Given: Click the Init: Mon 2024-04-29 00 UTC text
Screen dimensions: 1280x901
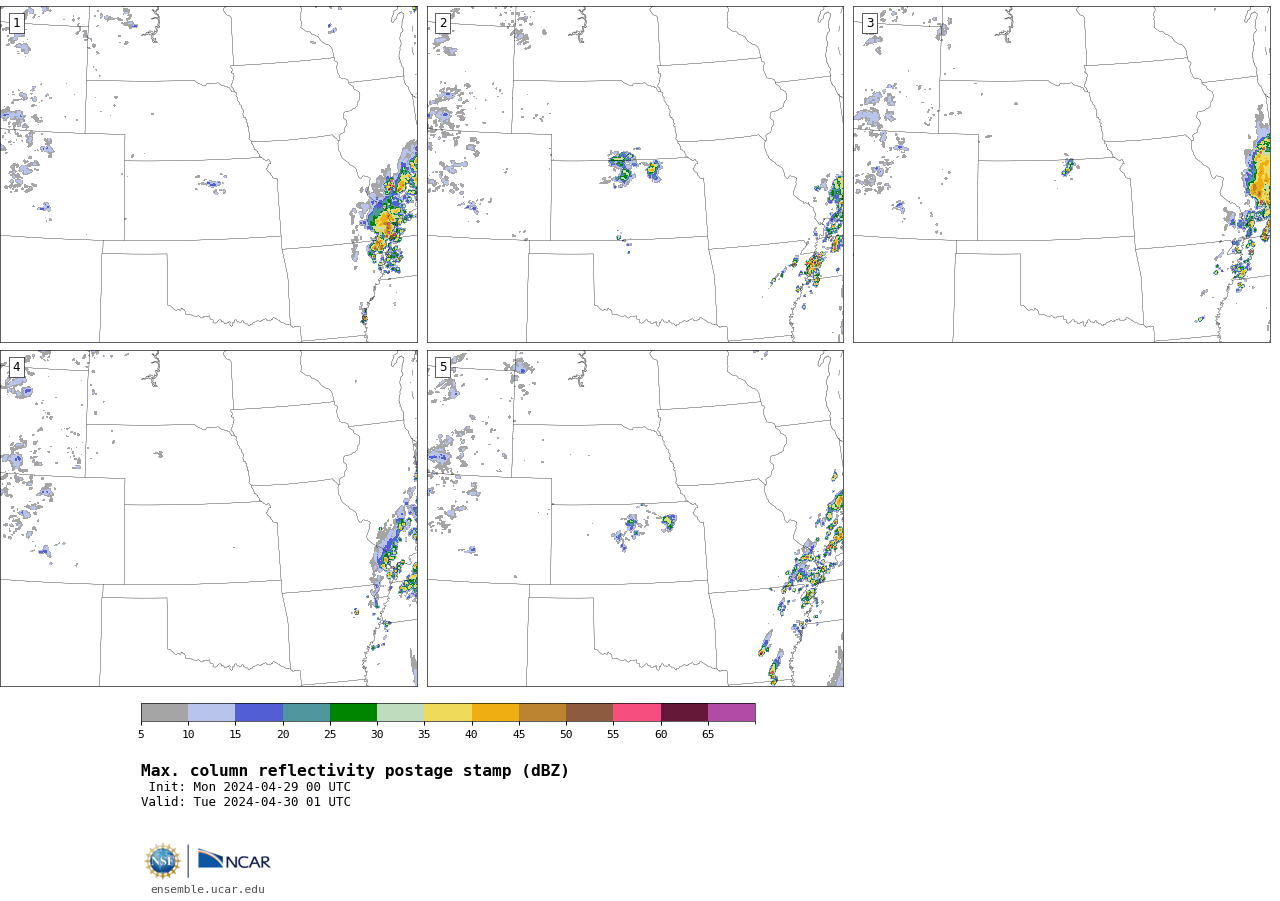Looking at the screenshot, I should 249,787.
